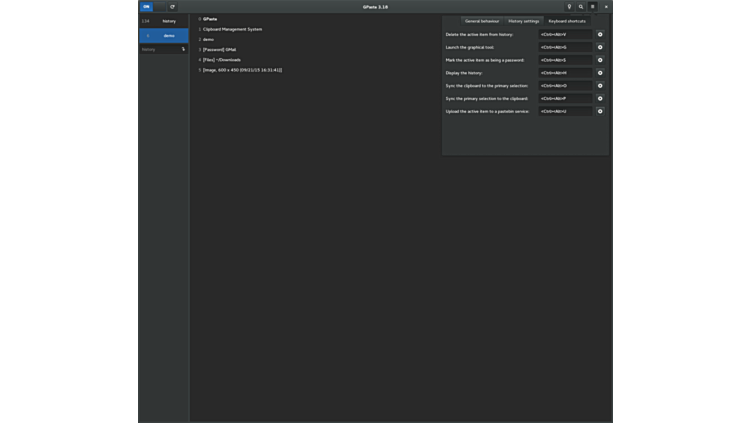
Task: Click the reload icon beside the ON switch
Action: point(172,7)
